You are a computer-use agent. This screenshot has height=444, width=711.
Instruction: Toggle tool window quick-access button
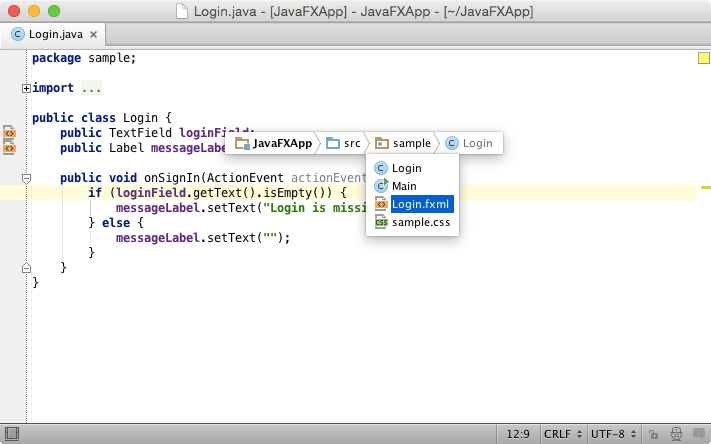12,434
